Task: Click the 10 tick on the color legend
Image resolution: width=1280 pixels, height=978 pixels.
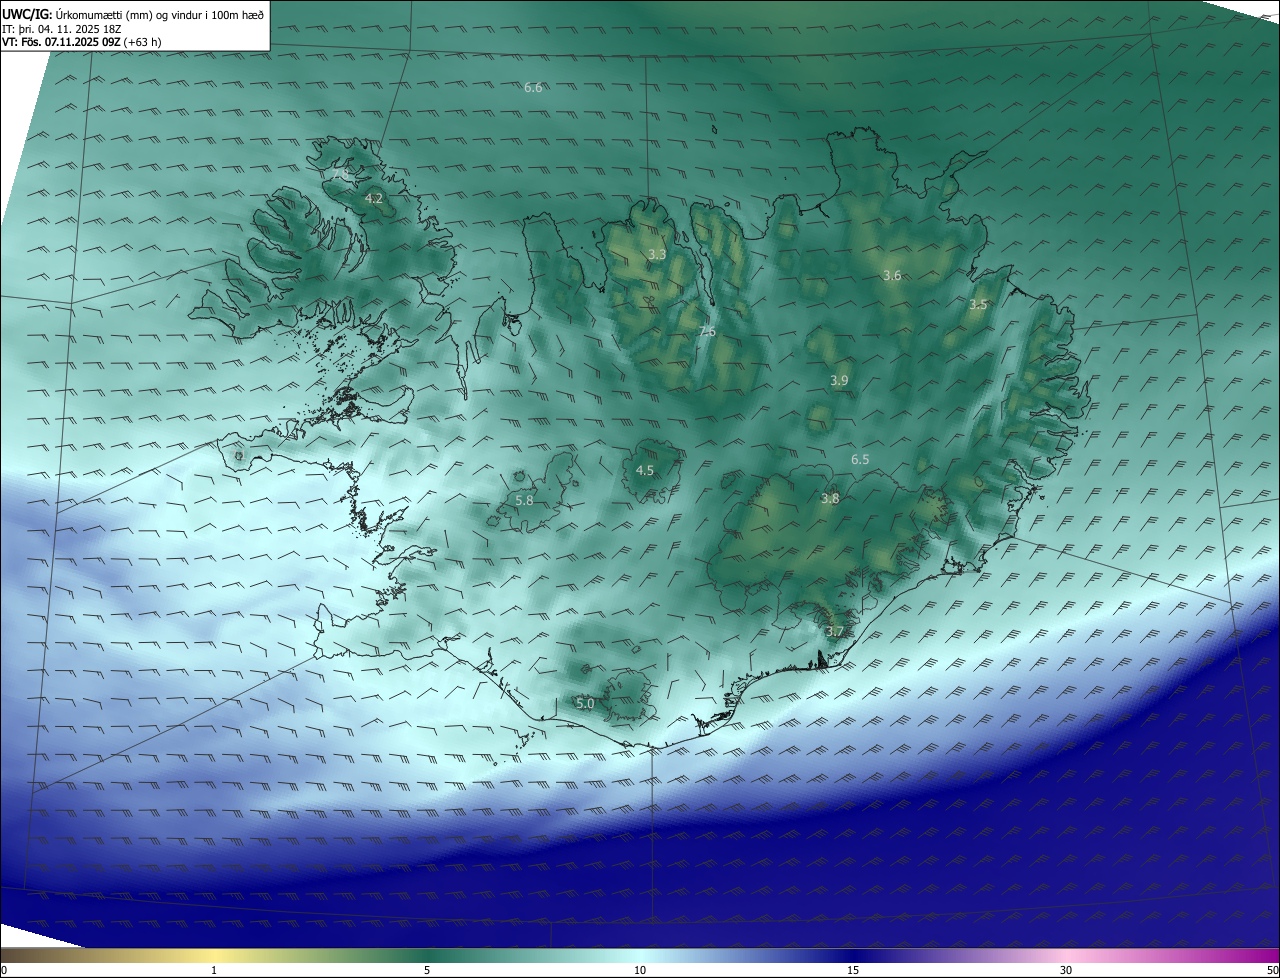Action: point(640,970)
